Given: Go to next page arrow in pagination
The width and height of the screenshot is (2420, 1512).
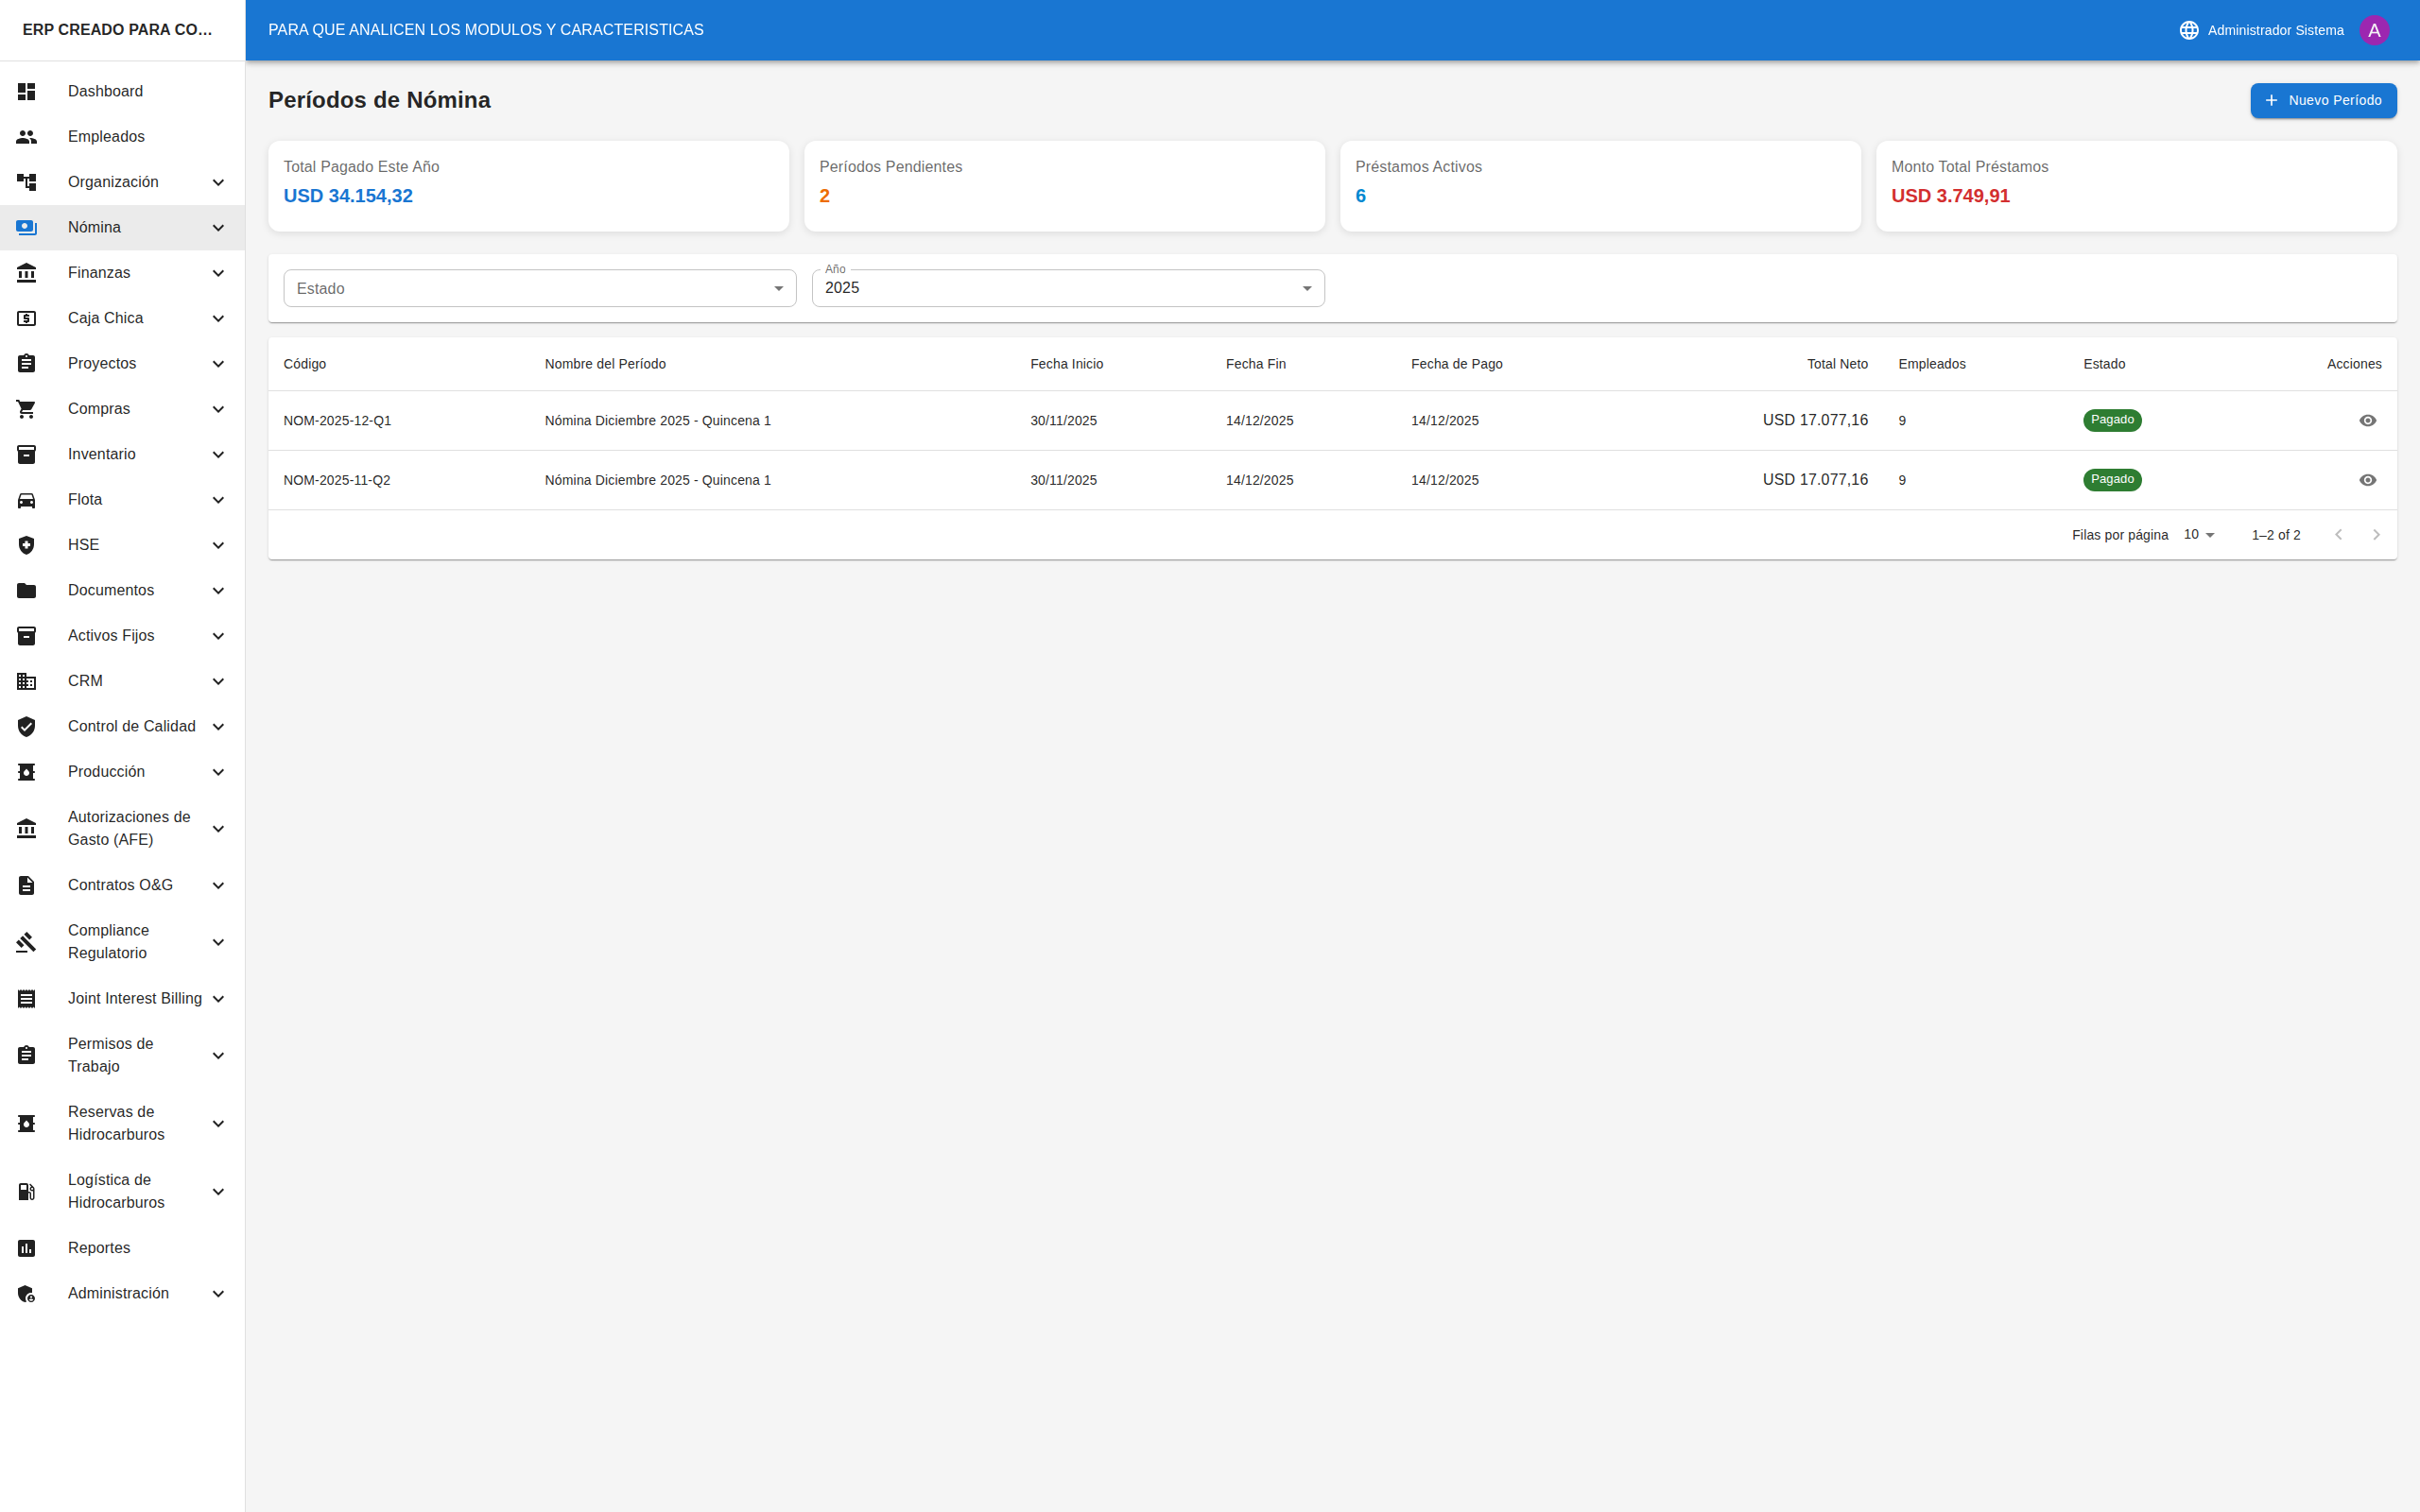Looking at the screenshot, I should pyautogui.click(x=2376, y=535).
